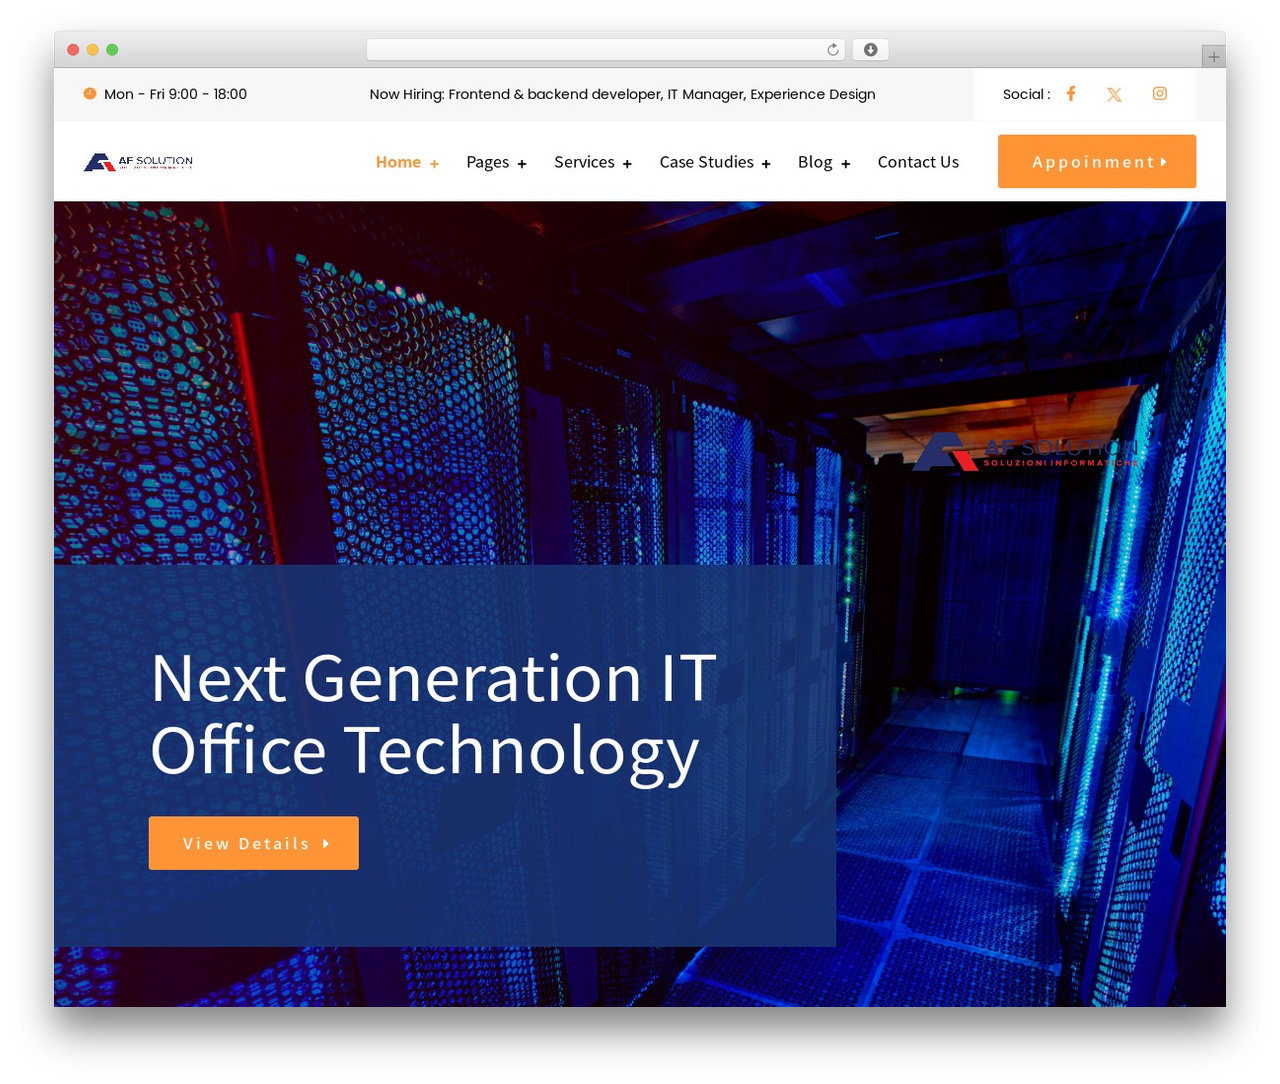The width and height of the screenshot is (1280, 1084).
Task: Click the Now Hiring announcement text
Action: point(622,94)
